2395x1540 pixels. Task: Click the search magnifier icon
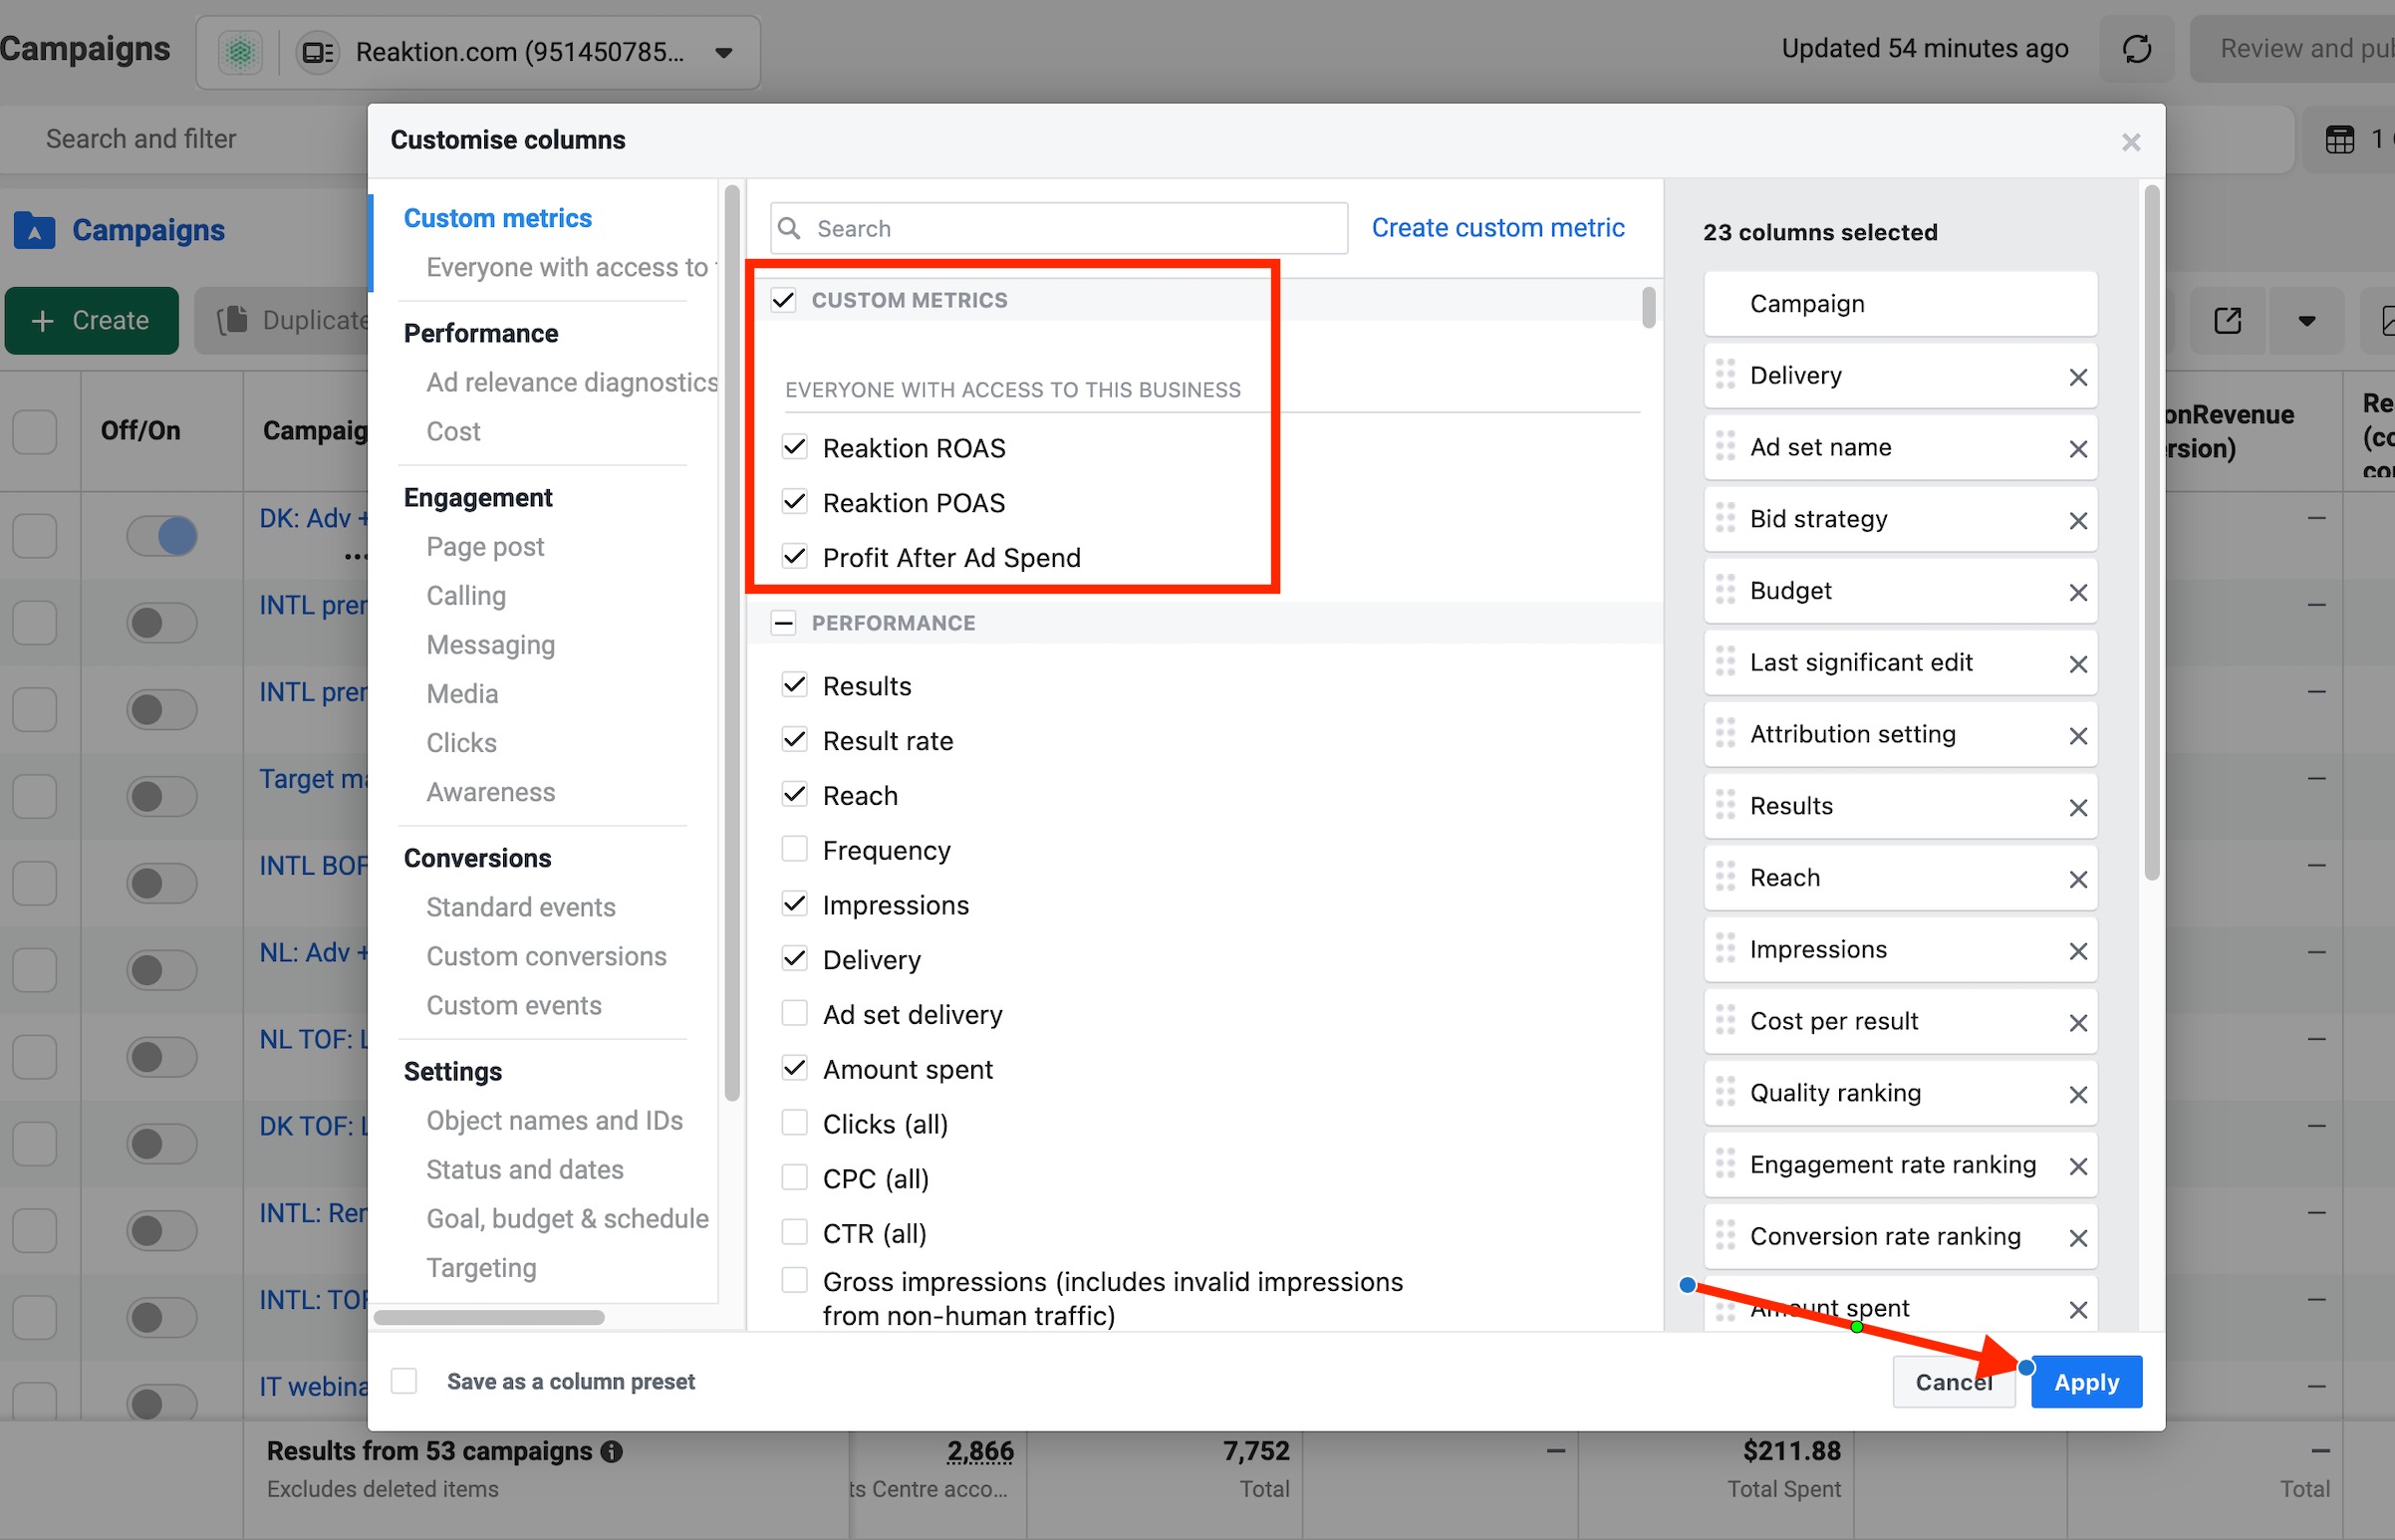(x=789, y=229)
